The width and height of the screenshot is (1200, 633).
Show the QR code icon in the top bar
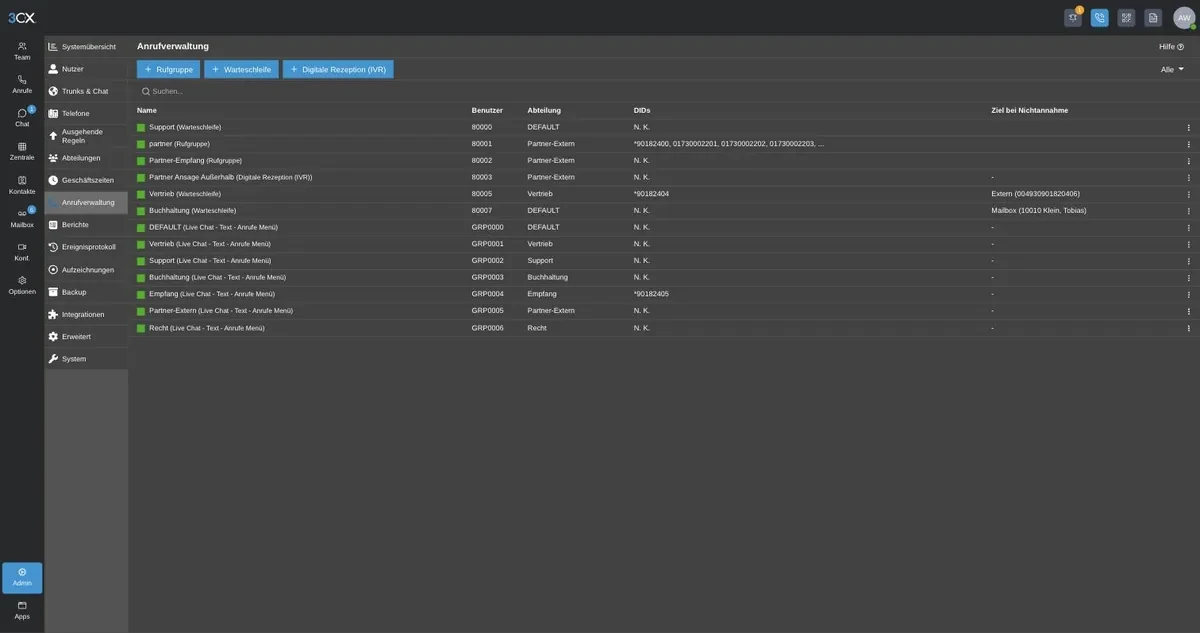1127,17
